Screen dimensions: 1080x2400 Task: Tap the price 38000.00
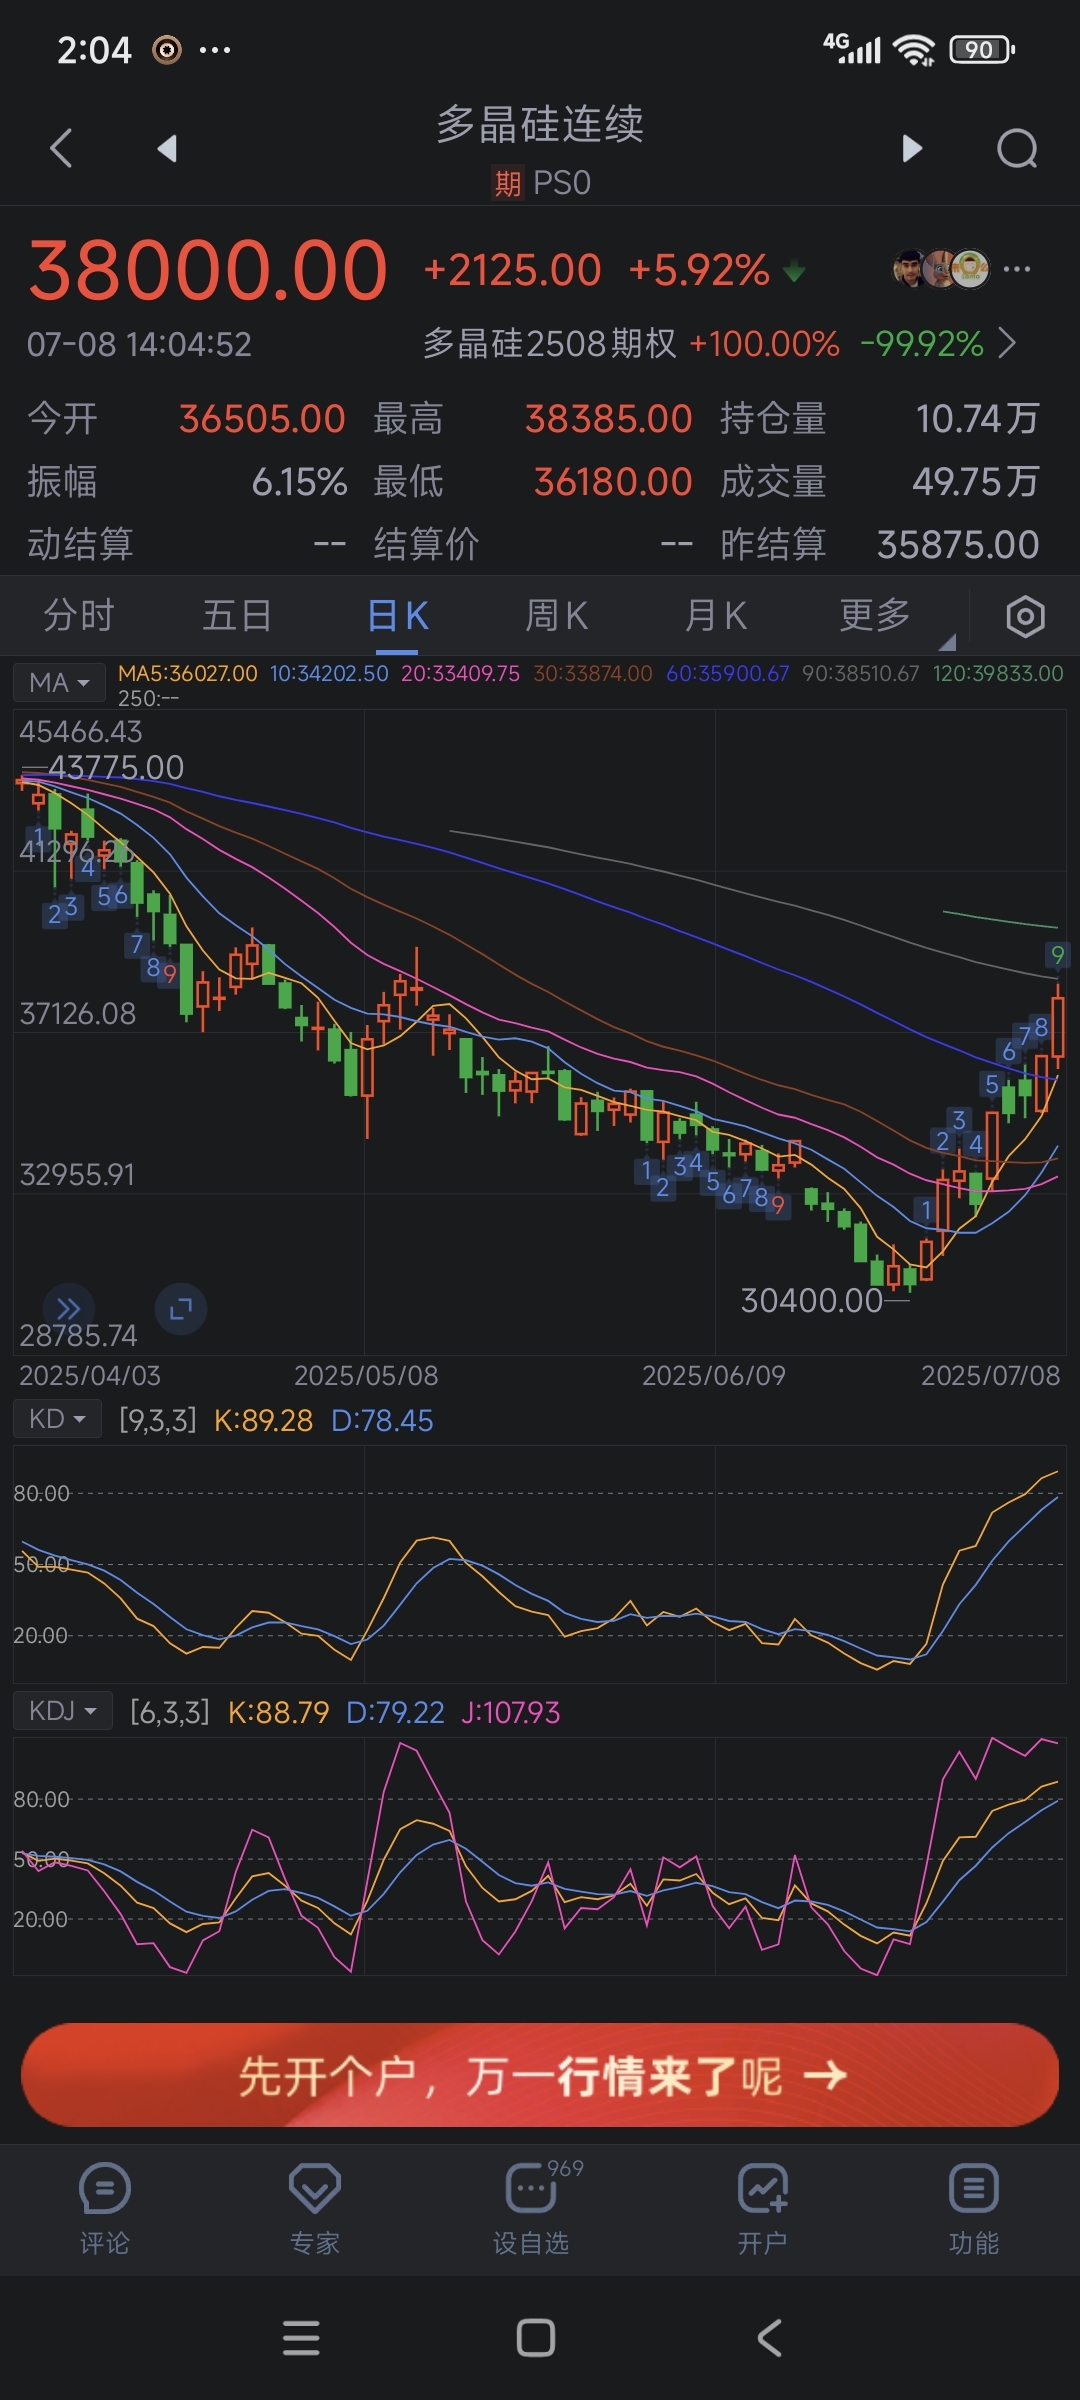(208, 270)
